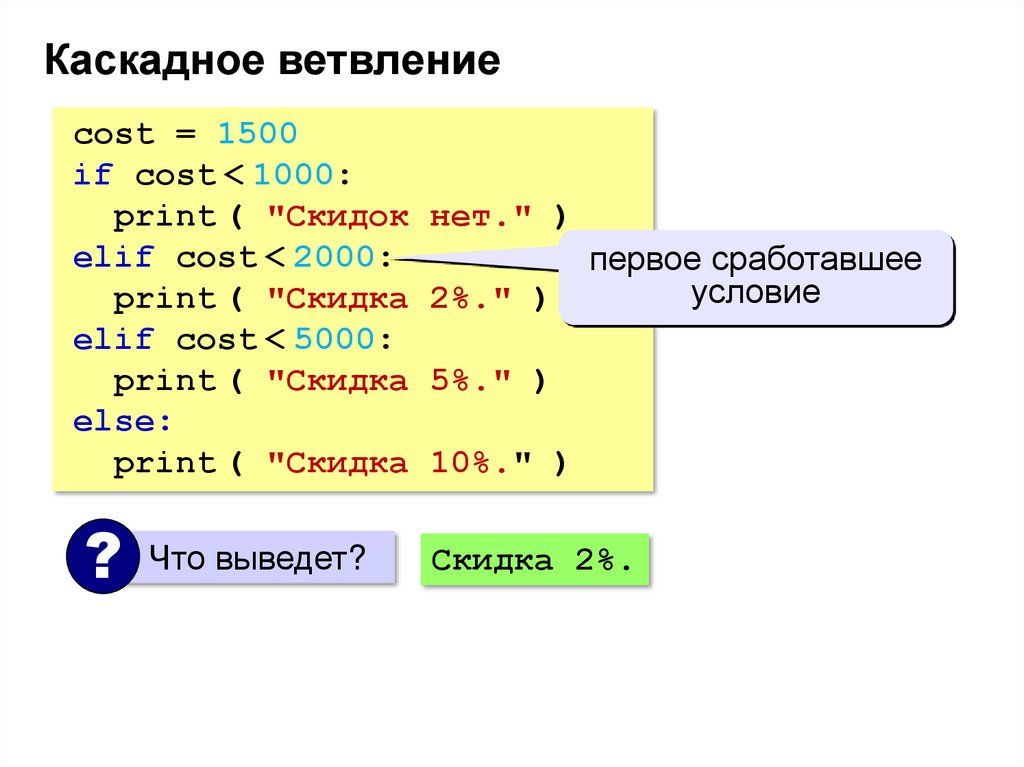Click the number 2000 in the elif condition

(334, 257)
